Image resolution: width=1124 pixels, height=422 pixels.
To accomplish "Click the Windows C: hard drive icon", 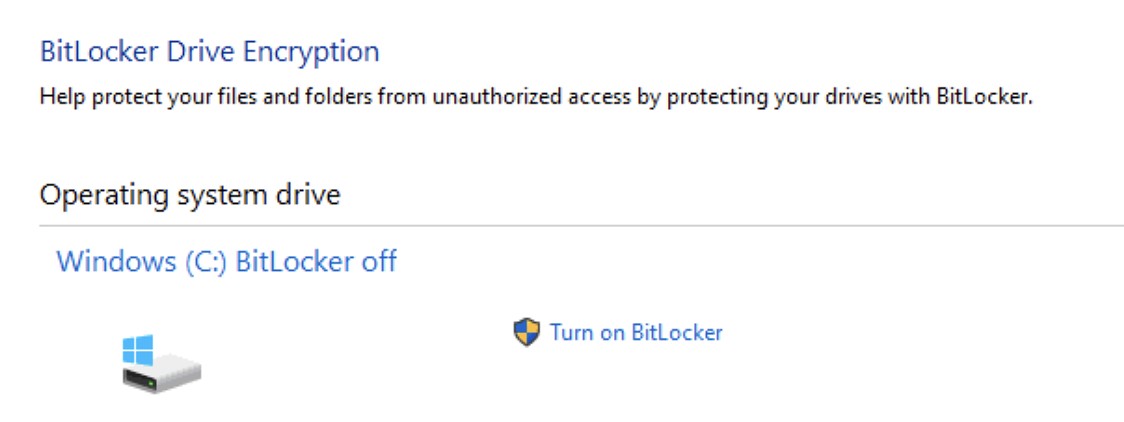I will point(160,364).
